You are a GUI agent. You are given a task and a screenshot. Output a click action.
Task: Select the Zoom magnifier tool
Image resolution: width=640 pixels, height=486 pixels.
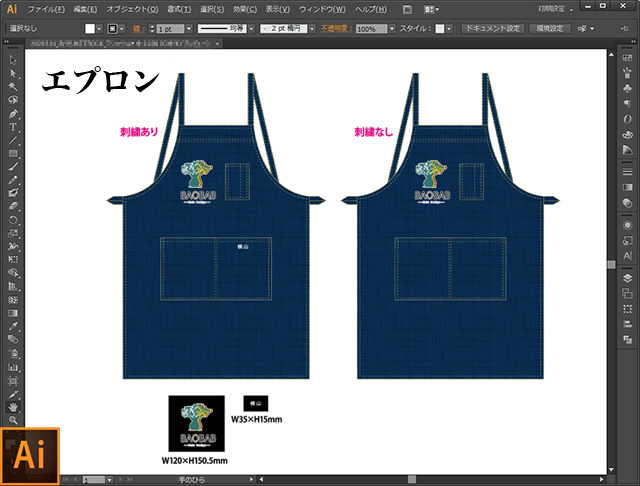pyautogui.click(x=13, y=420)
